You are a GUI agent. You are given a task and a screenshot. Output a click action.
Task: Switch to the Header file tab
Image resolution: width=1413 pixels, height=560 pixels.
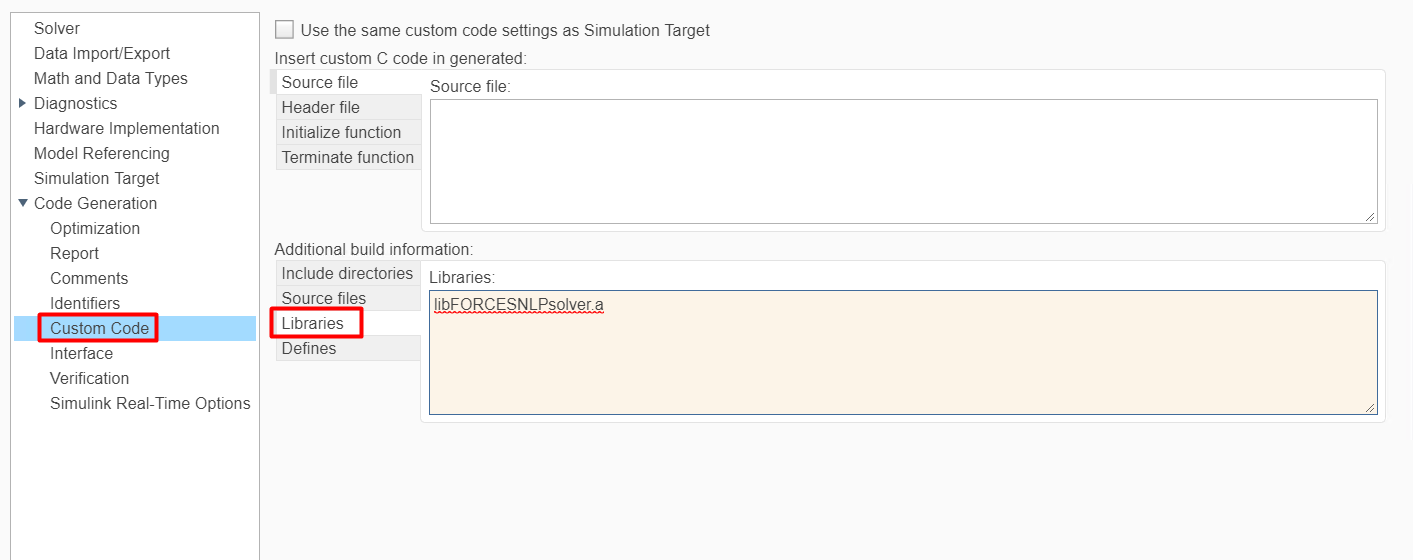(x=320, y=107)
